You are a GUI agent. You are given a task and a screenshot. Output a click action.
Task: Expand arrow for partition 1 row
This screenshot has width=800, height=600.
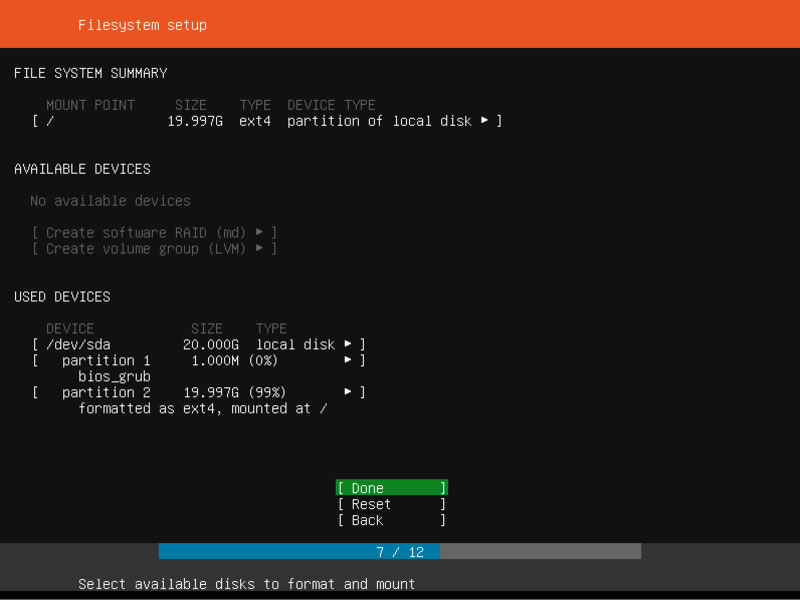coord(347,360)
